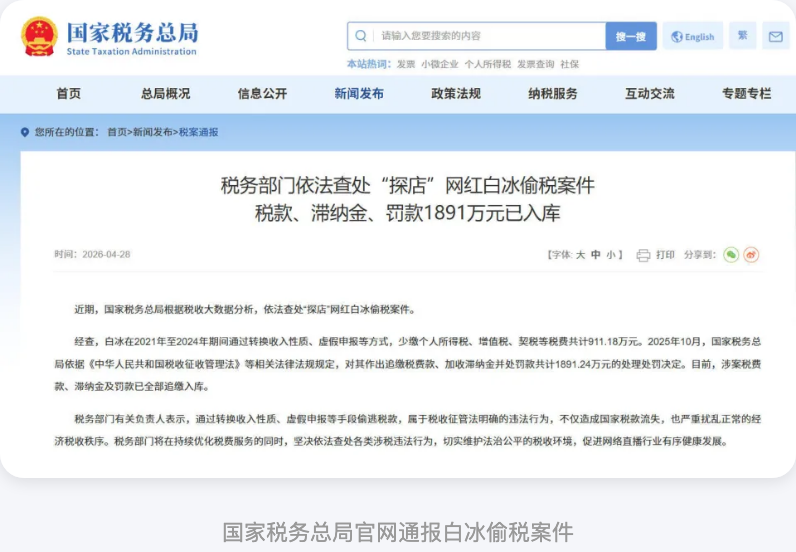Set font size to 中
Image resolution: width=796 pixels, height=552 pixels.
[595, 255]
